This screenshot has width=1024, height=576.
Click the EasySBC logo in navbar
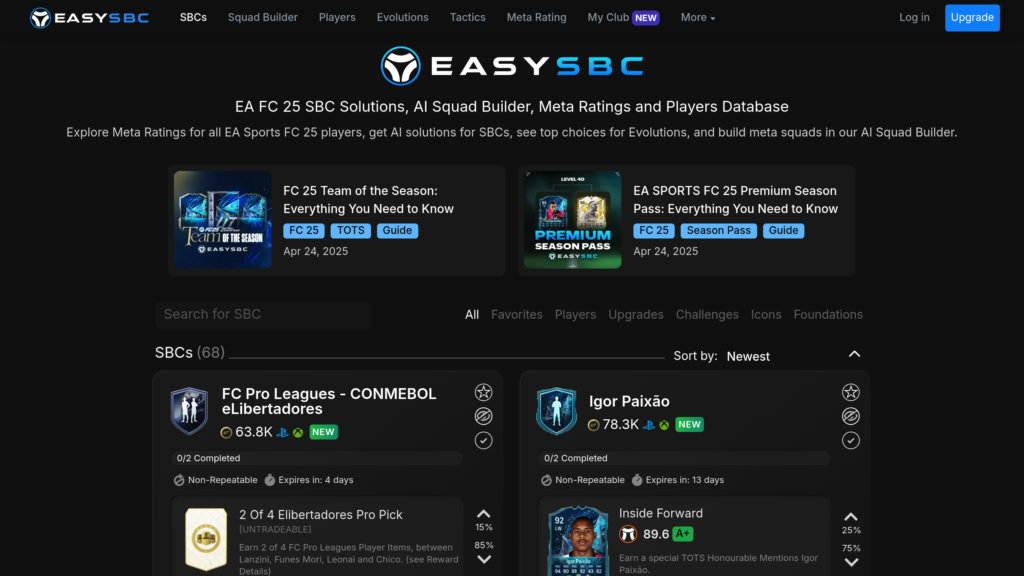pos(89,17)
